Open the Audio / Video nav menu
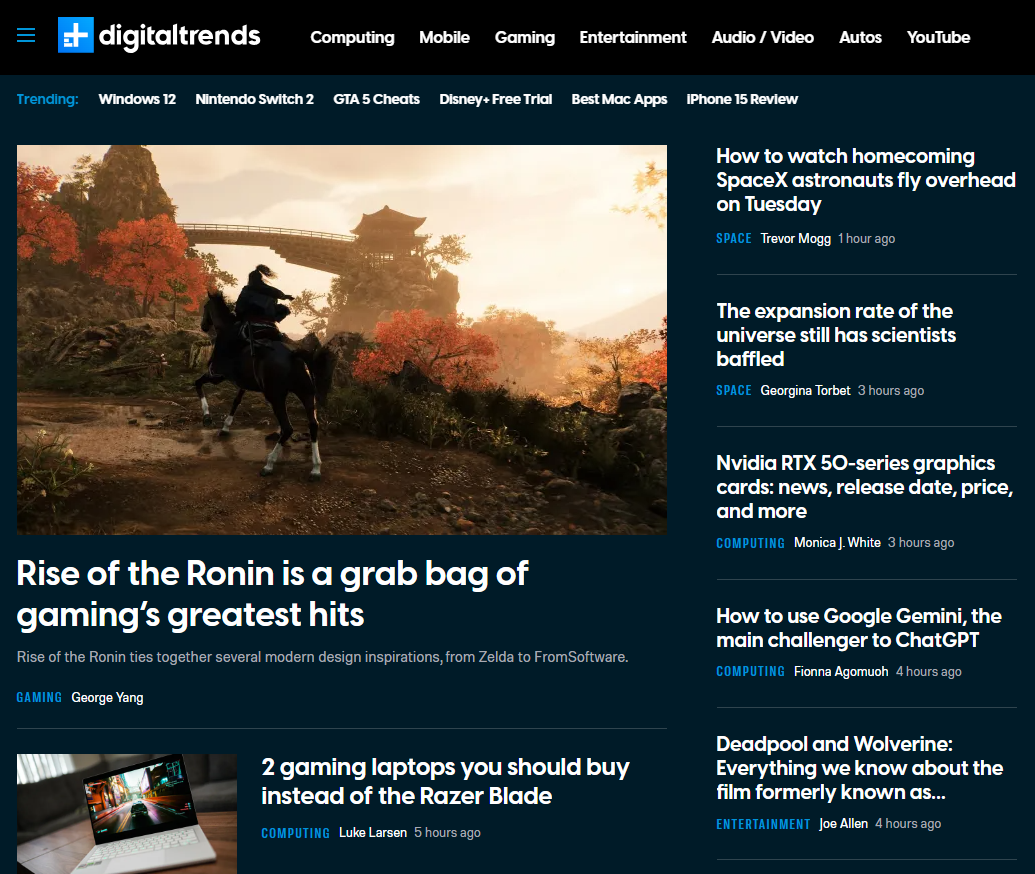Image resolution: width=1035 pixels, height=874 pixels. [762, 38]
